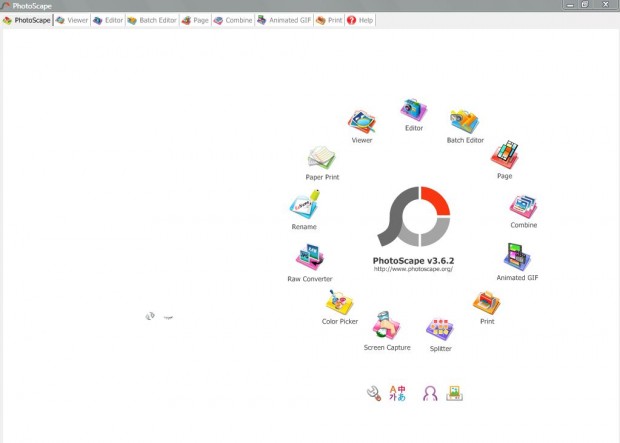Launch the Editor camera icon in the circle
Viewport: 620px width, 443px height.
(414, 110)
